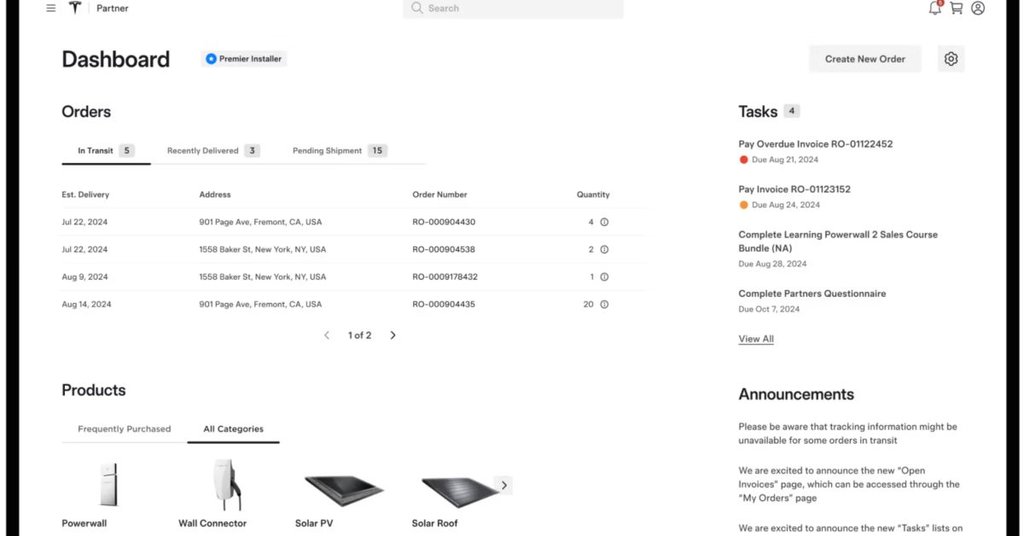Switch to Frequently Purchased tab
Image resolution: width=1024 pixels, height=536 pixels.
[x=124, y=429]
